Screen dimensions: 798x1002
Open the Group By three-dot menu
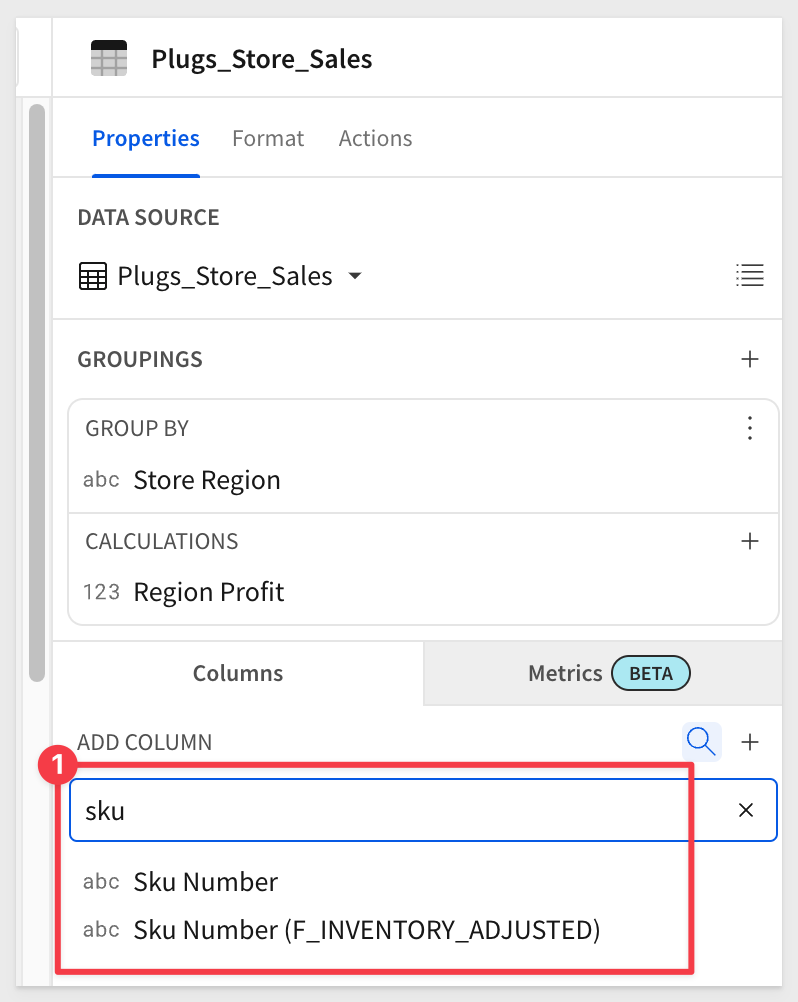[x=749, y=428]
